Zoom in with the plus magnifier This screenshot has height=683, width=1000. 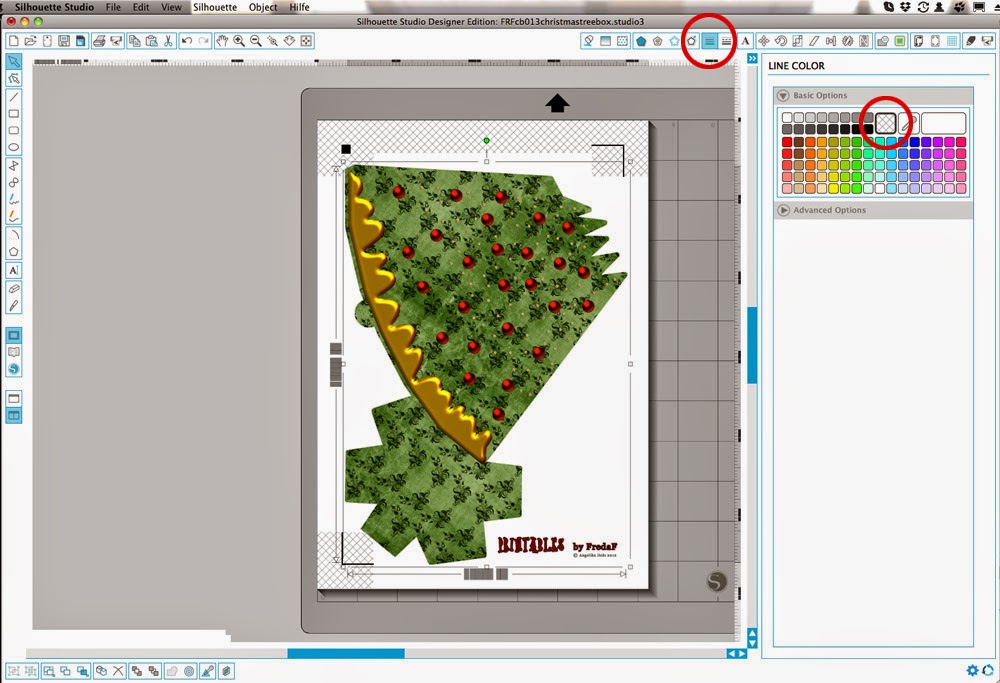[x=239, y=41]
